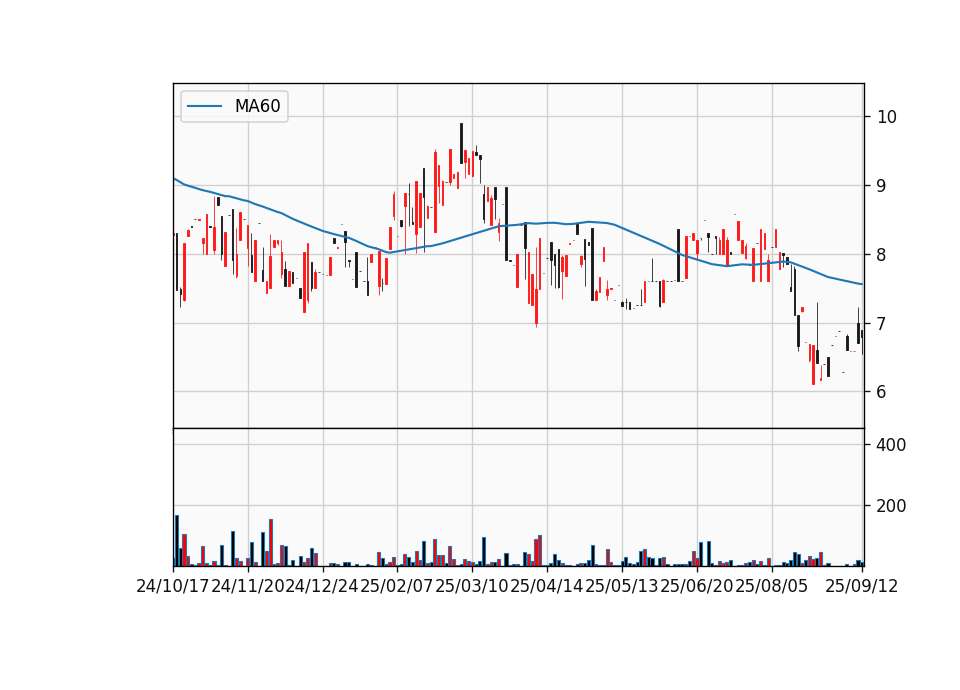
Task: Click date label 25/06/20
Action: coord(697,586)
